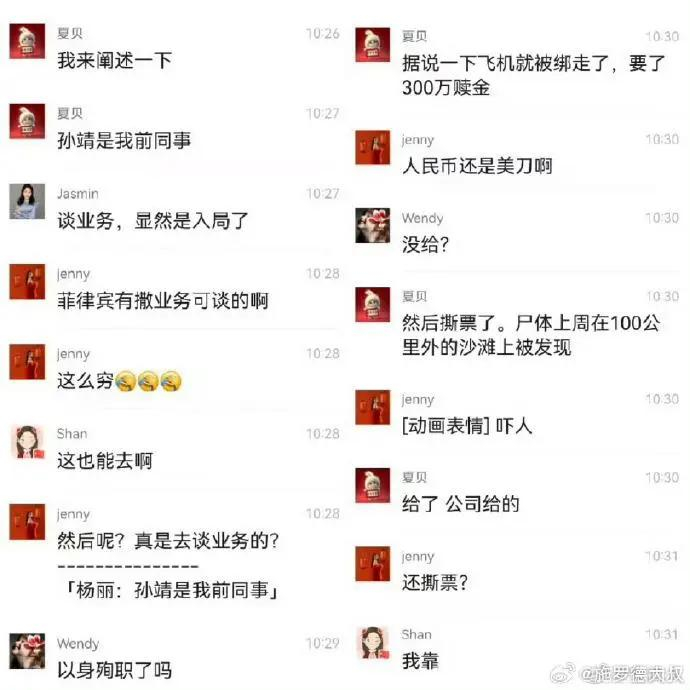Select the quoted reply 杨丽：孙靖是我前同事
Viewport: 690px width, 690px height.
click(172, 590)
